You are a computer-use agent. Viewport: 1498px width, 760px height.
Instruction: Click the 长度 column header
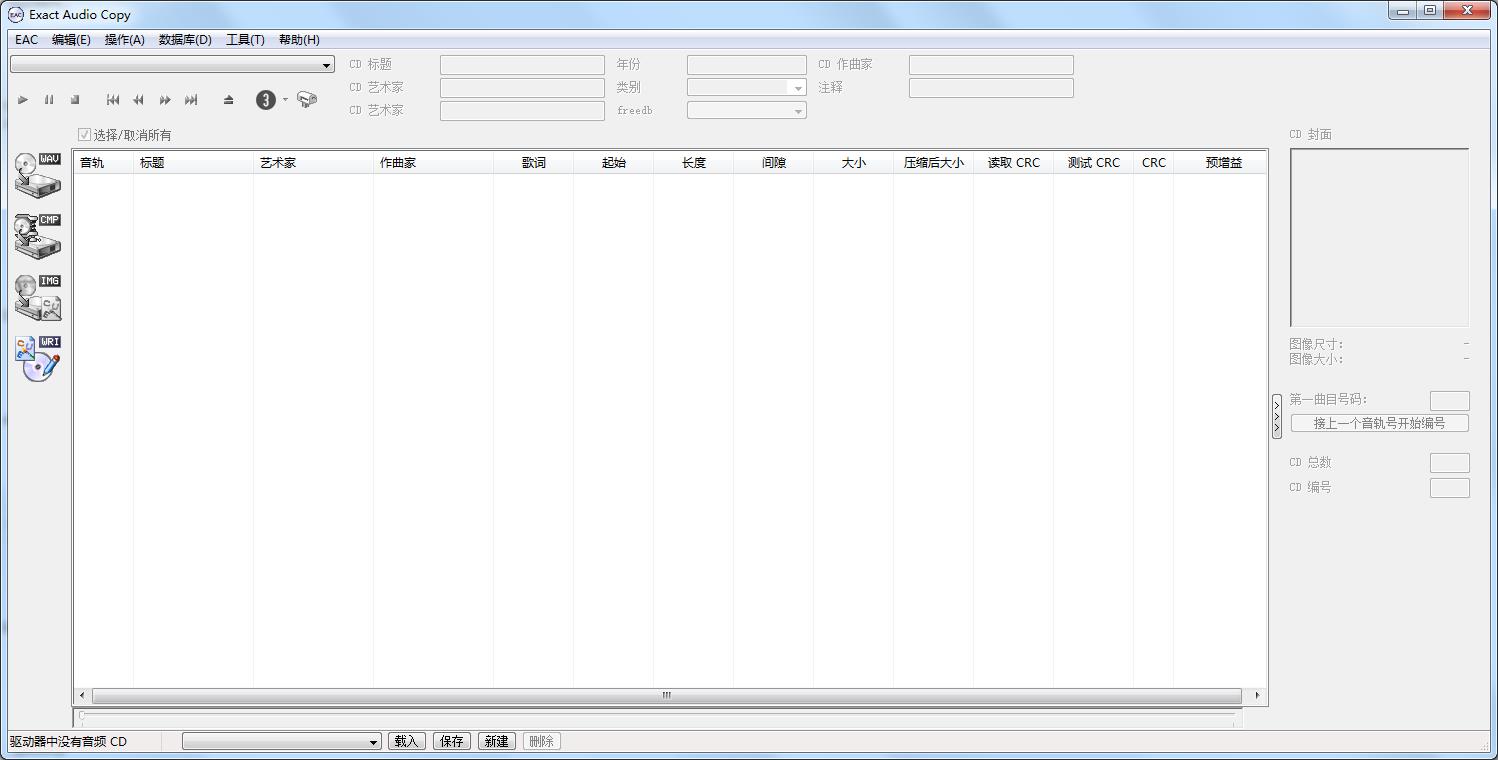point(693,162)
